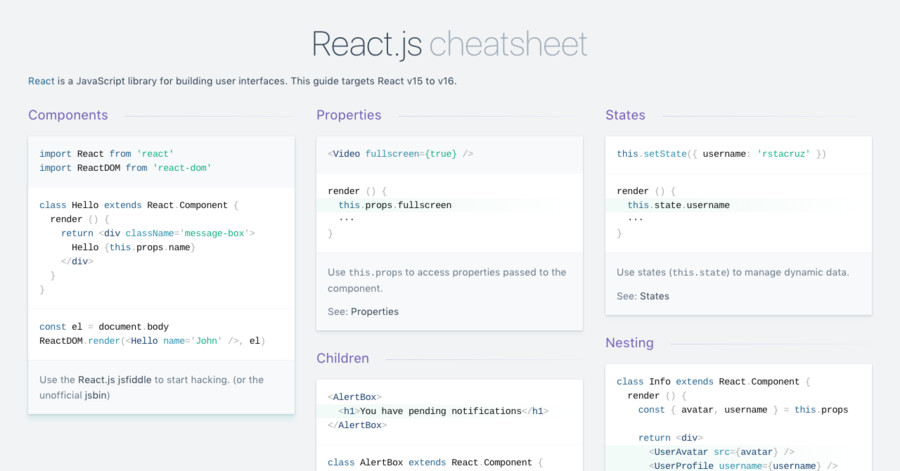The width and height of the screenshot is (900, 471).
Task: Click the Properties section heading
Action: 348,115
